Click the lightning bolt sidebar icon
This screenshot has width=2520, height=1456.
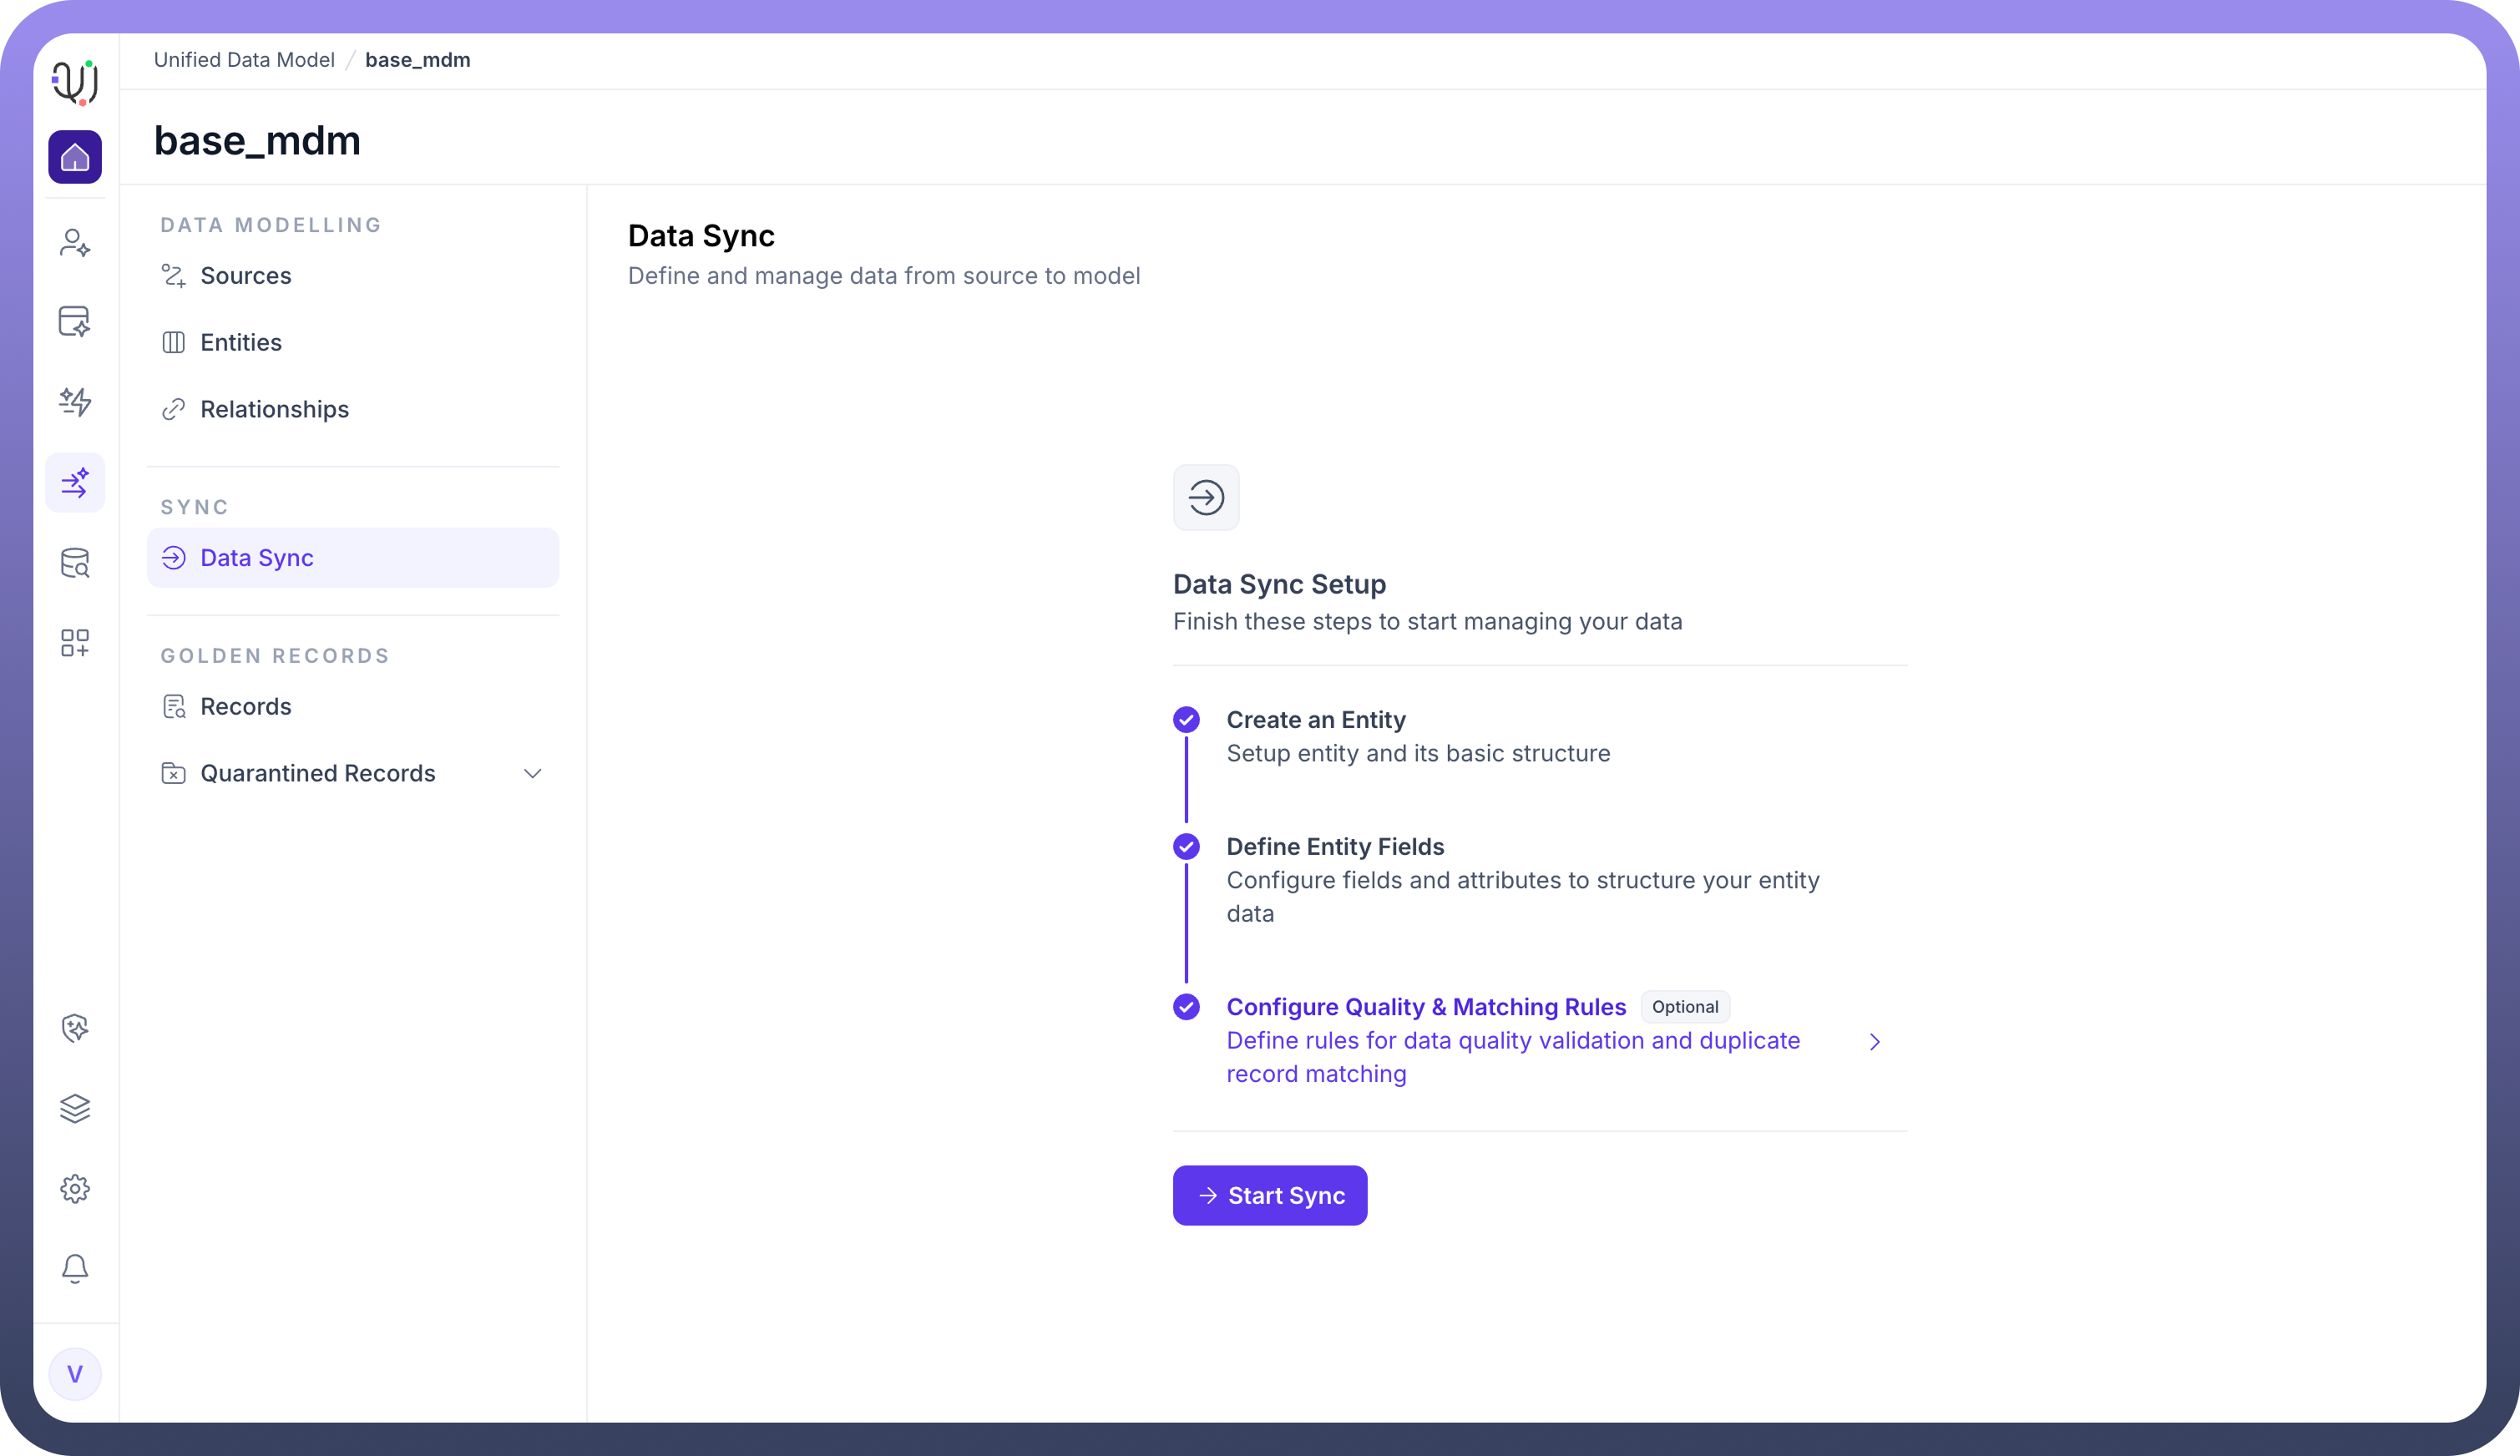(75, 402)
